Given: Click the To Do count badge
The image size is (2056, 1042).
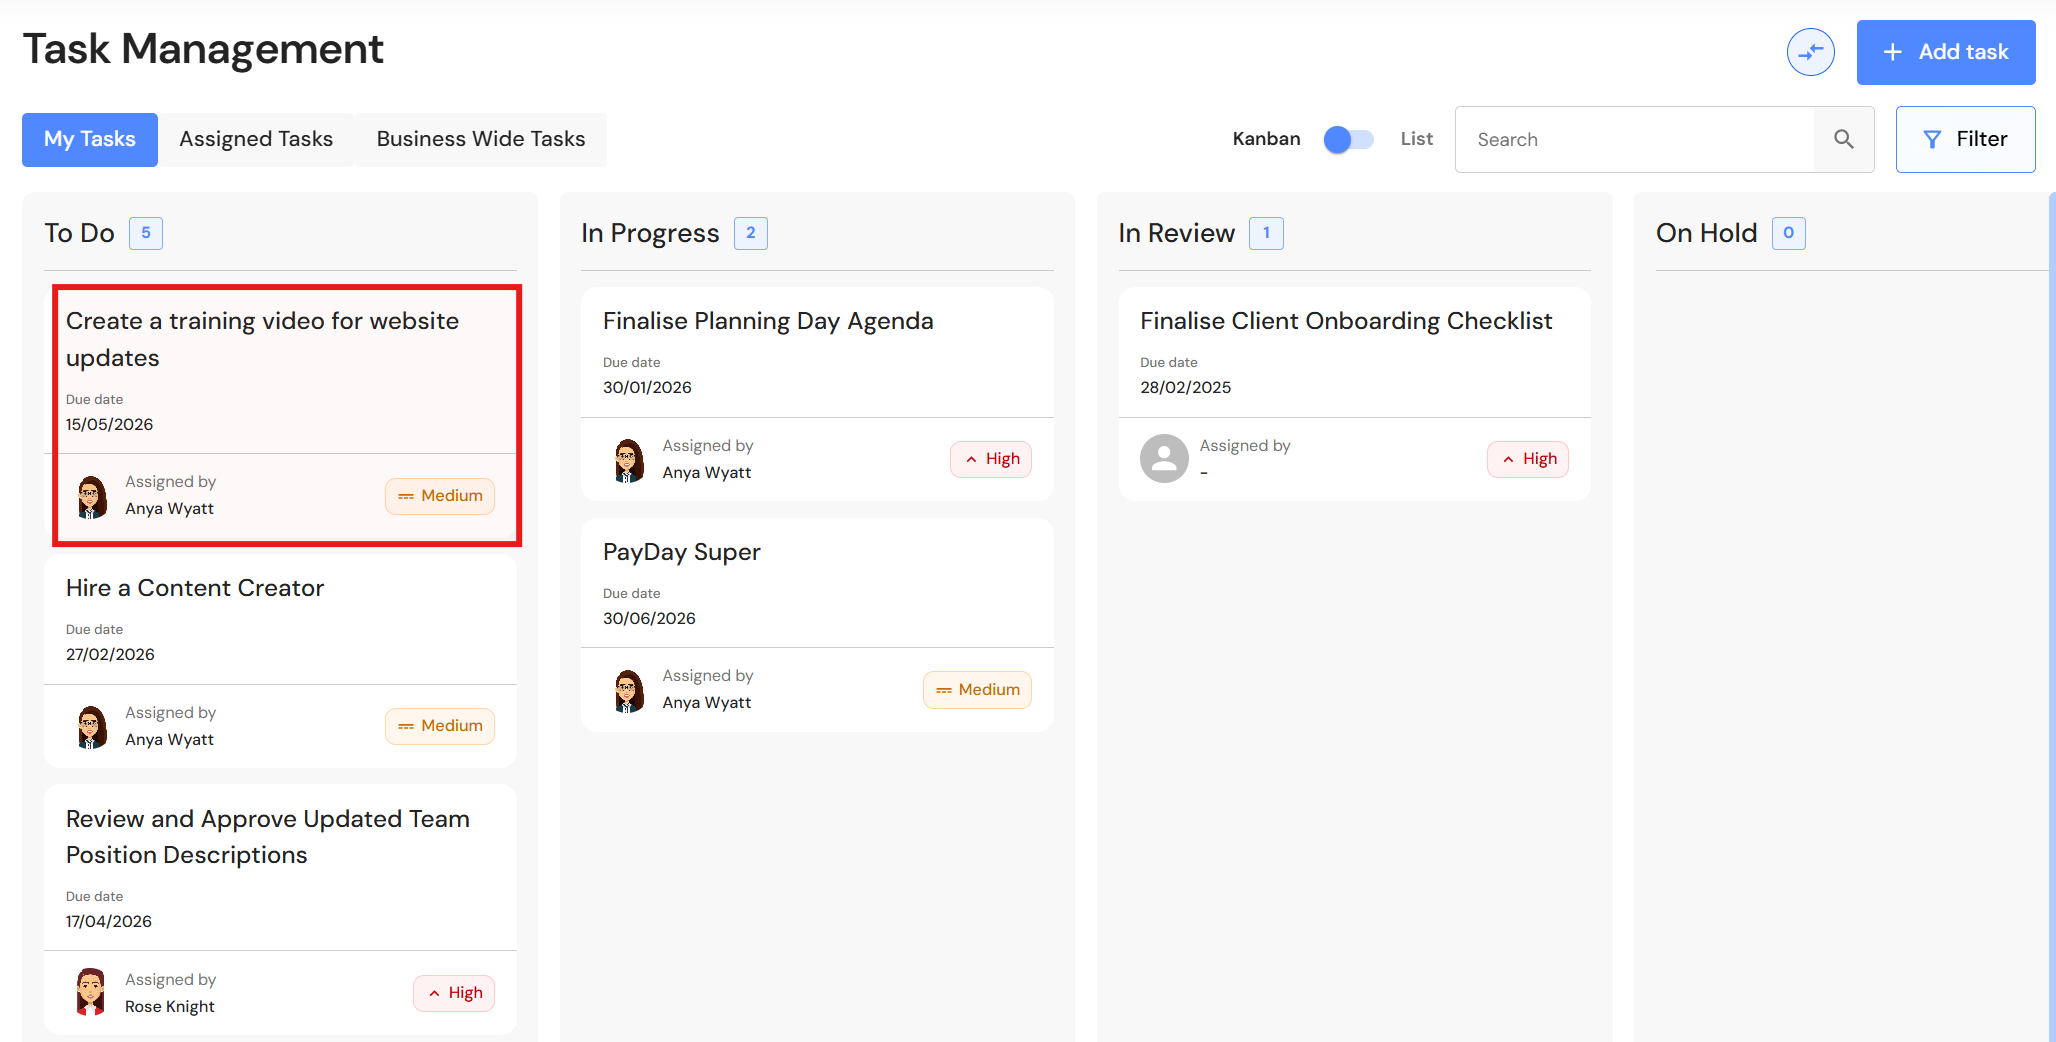Looking at the screenshot, I should click(x=146, y=233).
